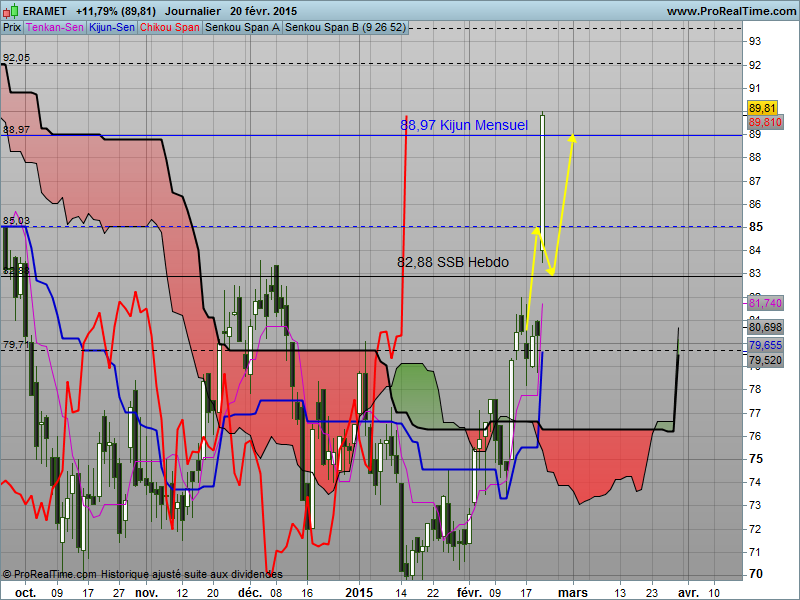The image size is (800, 600).
Task: Click the oct. month label on time axis
Action: point(26,593)
